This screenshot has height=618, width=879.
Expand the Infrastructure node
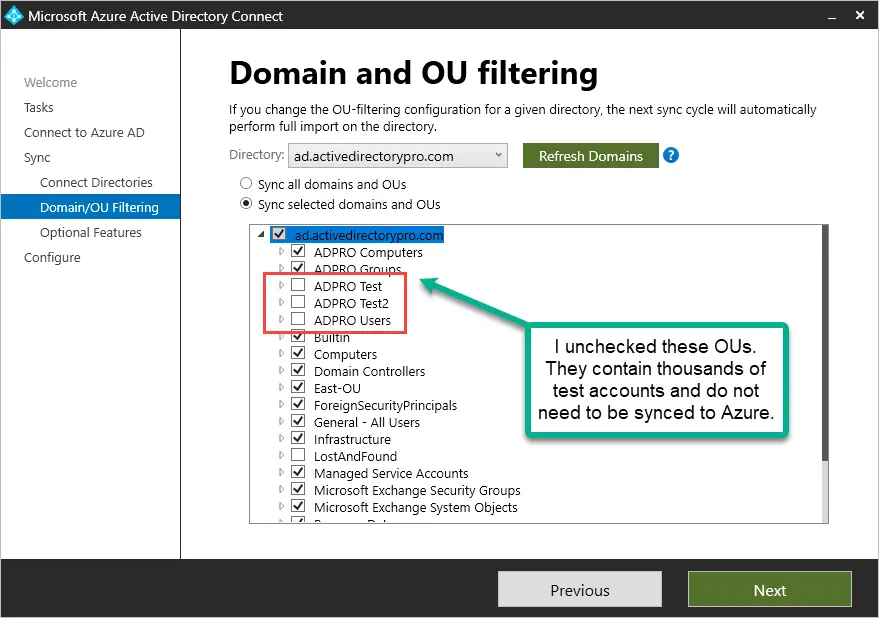(281, 438)
